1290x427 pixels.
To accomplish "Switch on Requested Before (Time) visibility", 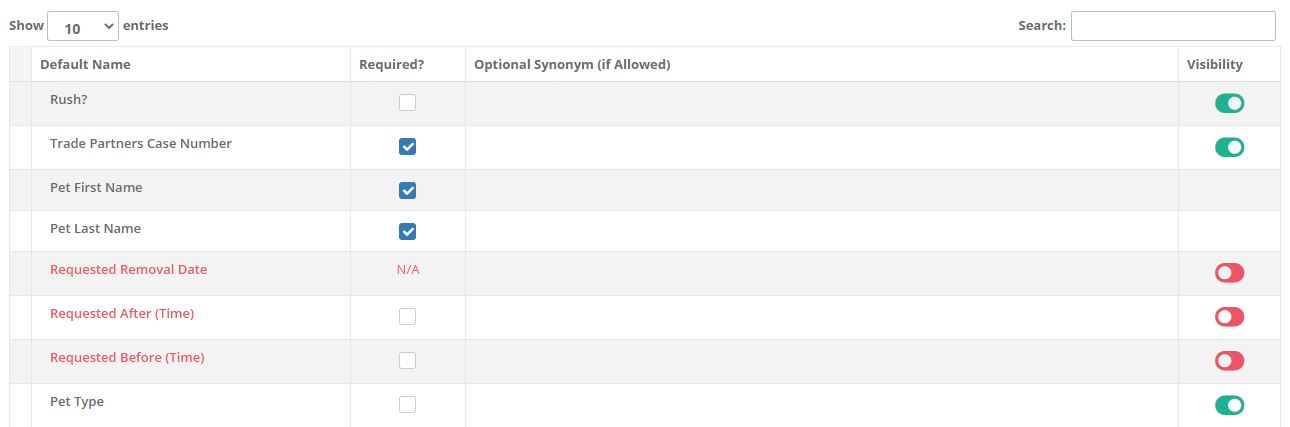I will click(x=1229, y=360).
